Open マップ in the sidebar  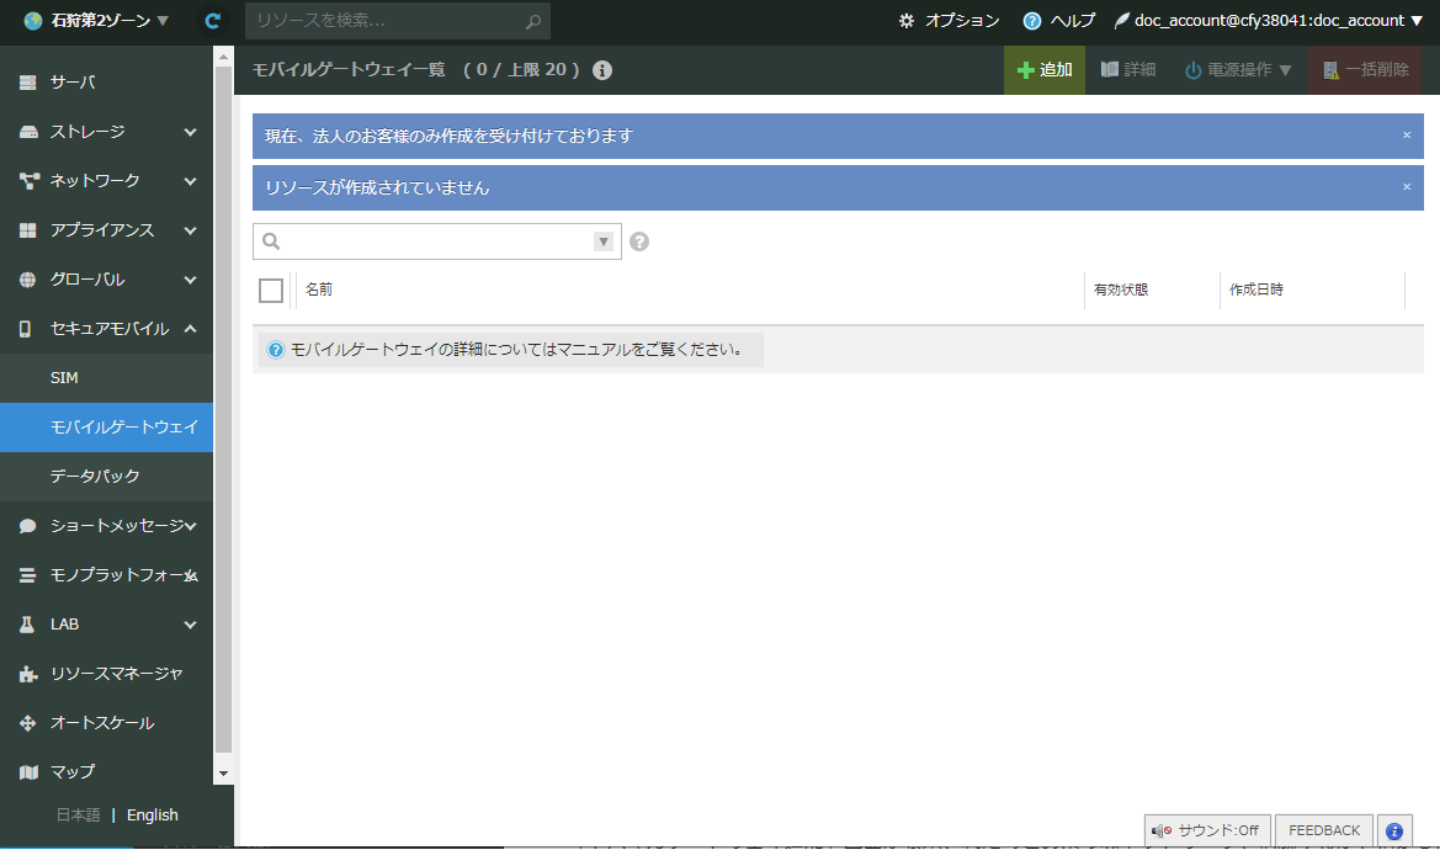(73, 772)
